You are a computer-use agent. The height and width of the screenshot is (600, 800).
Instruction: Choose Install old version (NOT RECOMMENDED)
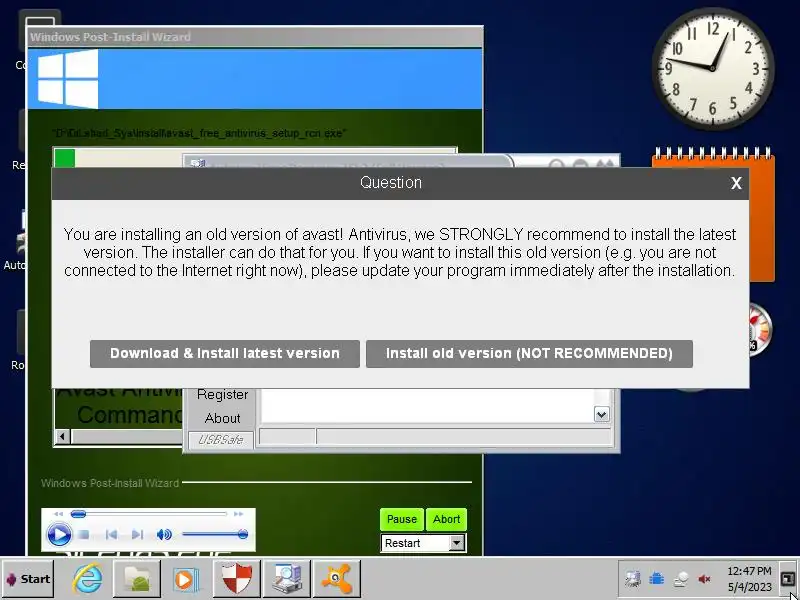(529, 354)
